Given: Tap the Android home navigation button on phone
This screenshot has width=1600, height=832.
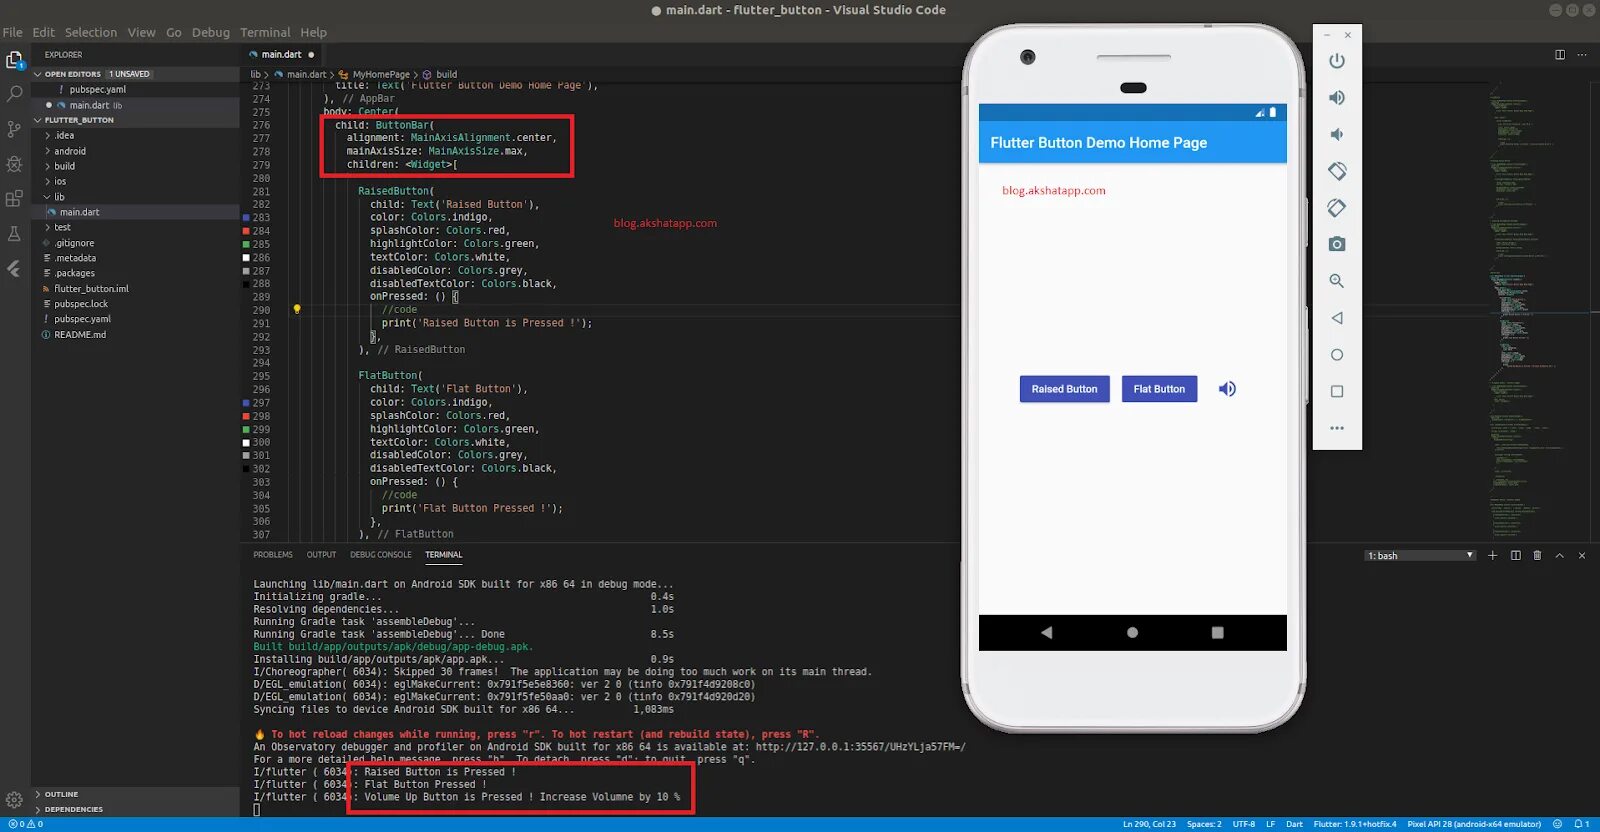Looking at the screenshot, I should [1132, 632].
